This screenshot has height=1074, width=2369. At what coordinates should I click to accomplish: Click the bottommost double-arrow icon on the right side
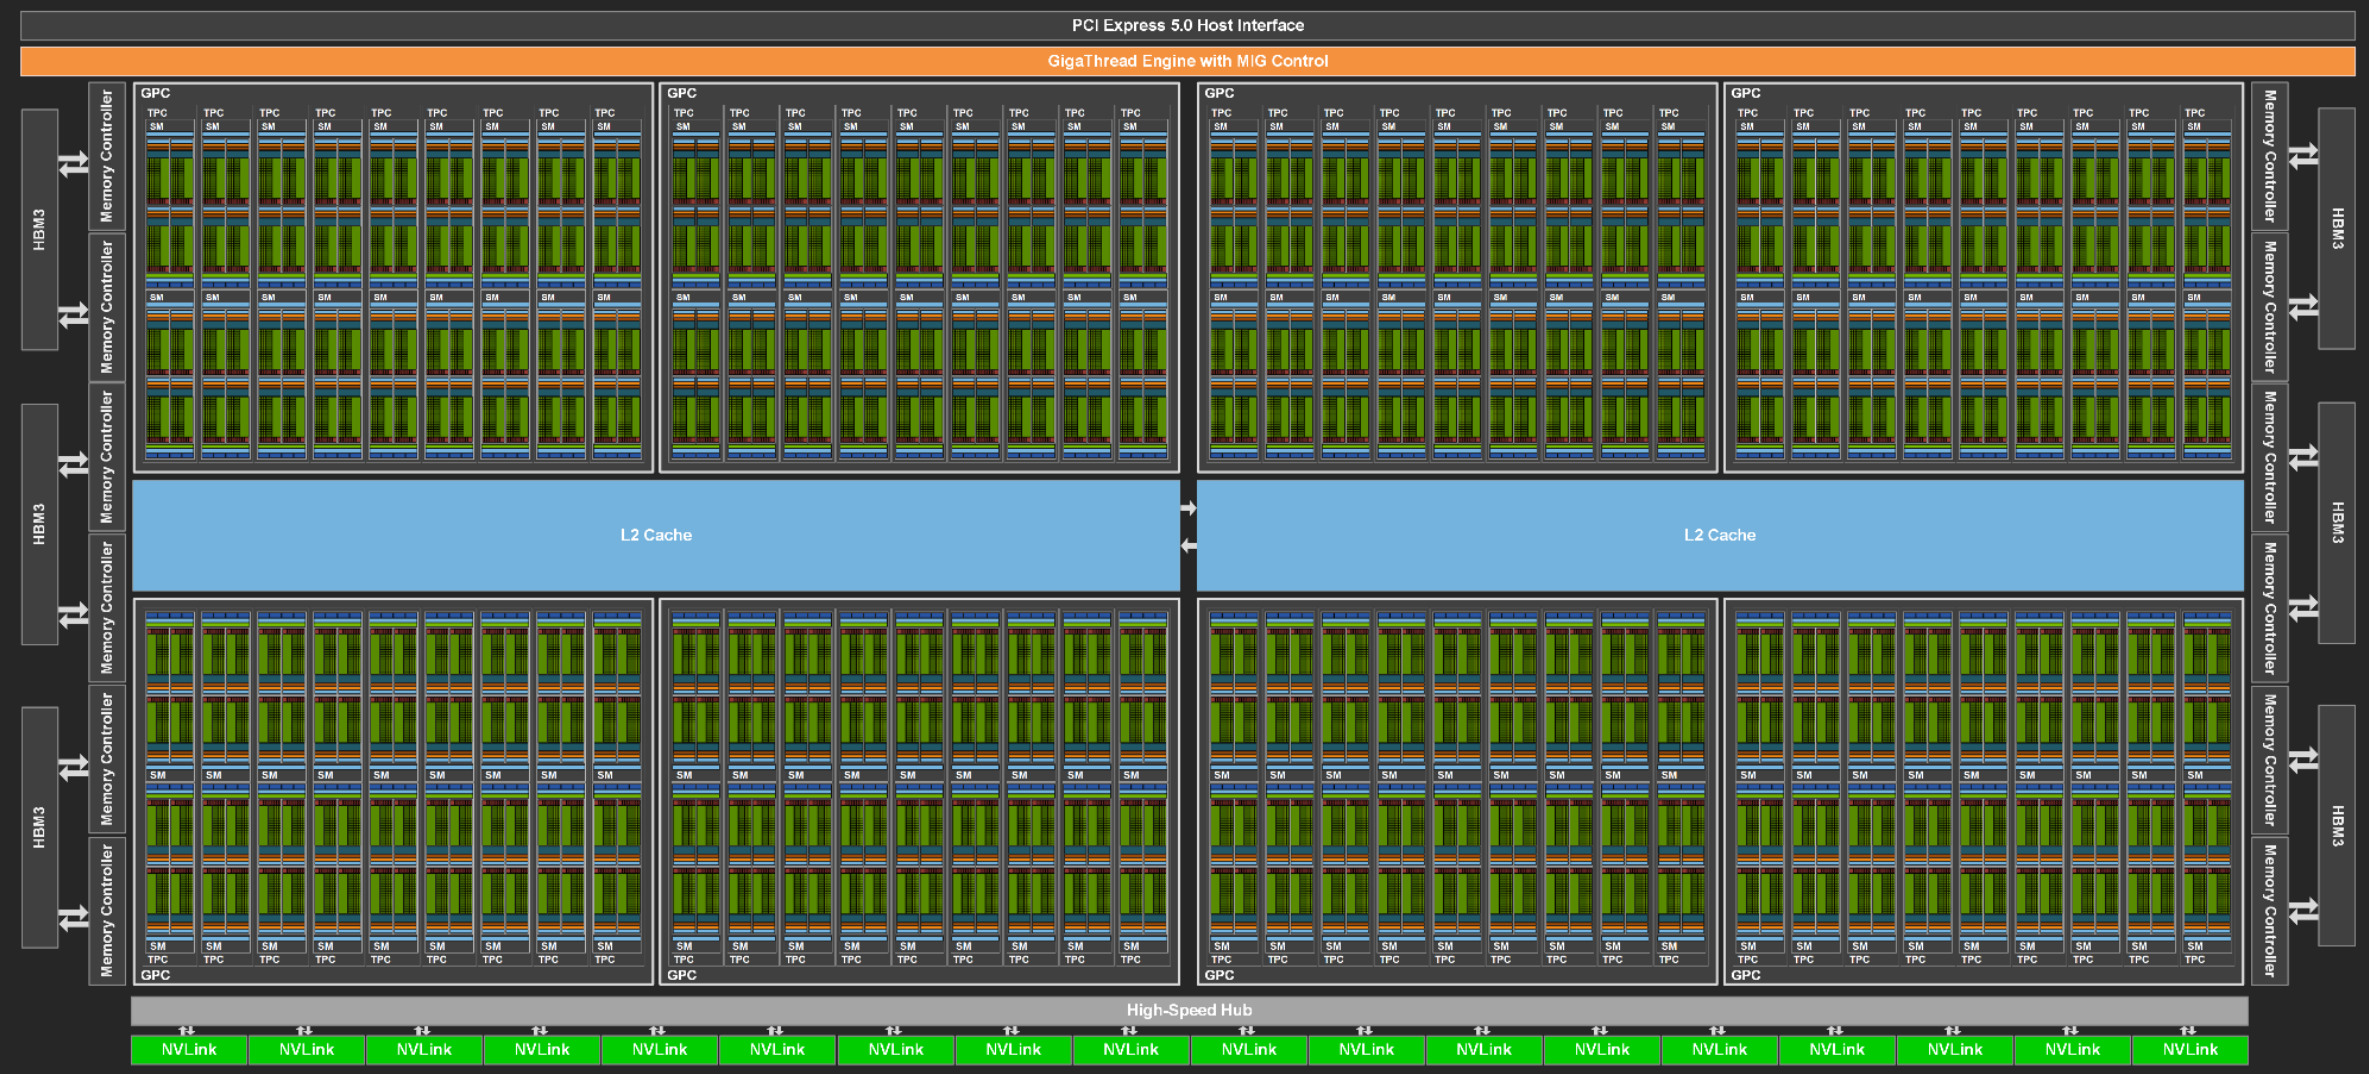[2303, 911]
